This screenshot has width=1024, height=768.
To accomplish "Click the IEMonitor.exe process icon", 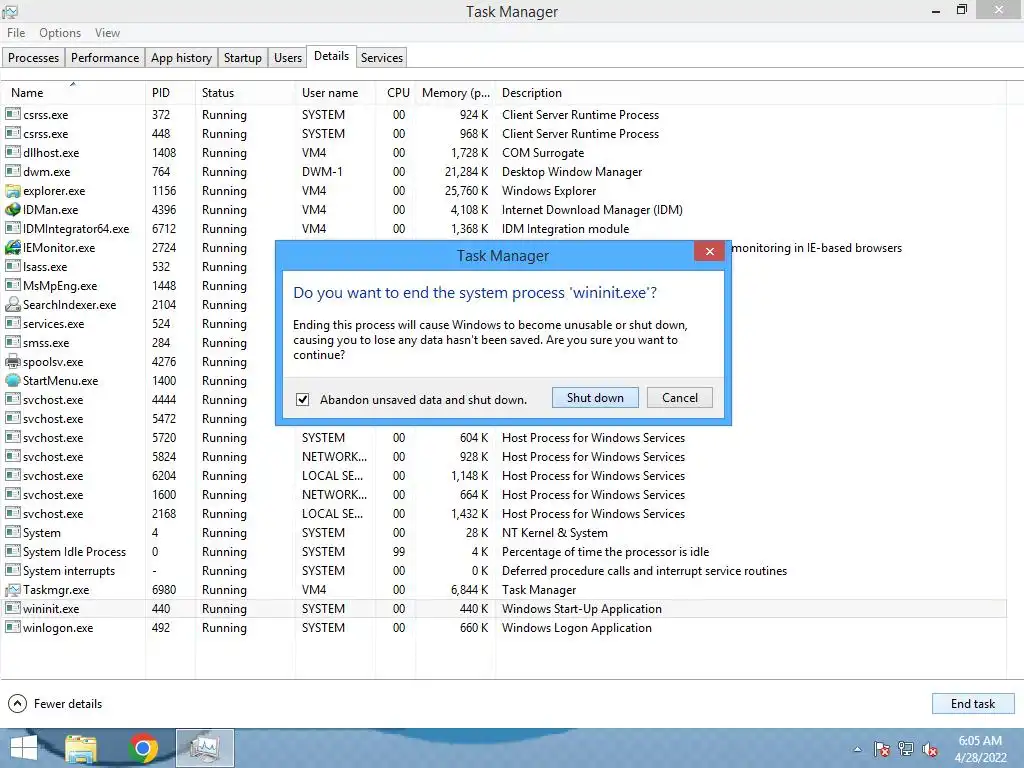I will point(12,248).
